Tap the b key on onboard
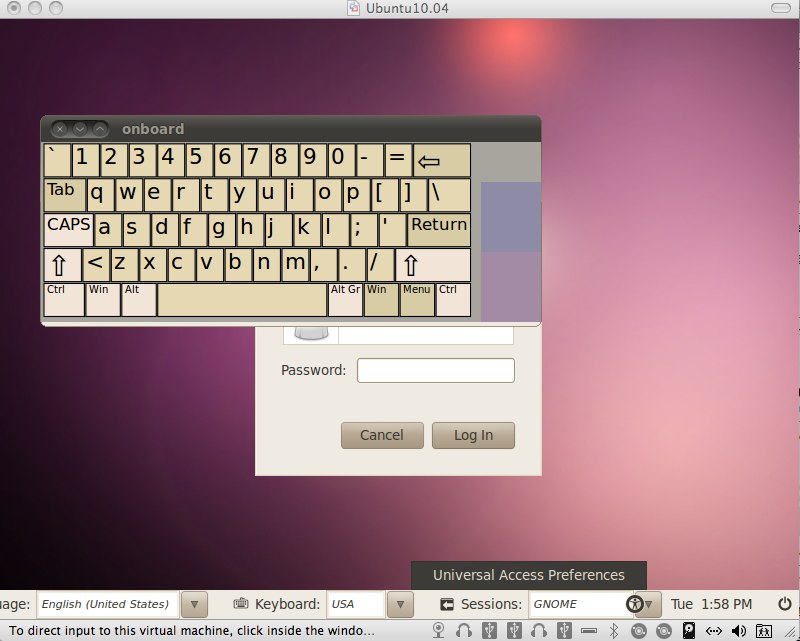The width and height of the screenshot is (800, 641). pos(238,265)
